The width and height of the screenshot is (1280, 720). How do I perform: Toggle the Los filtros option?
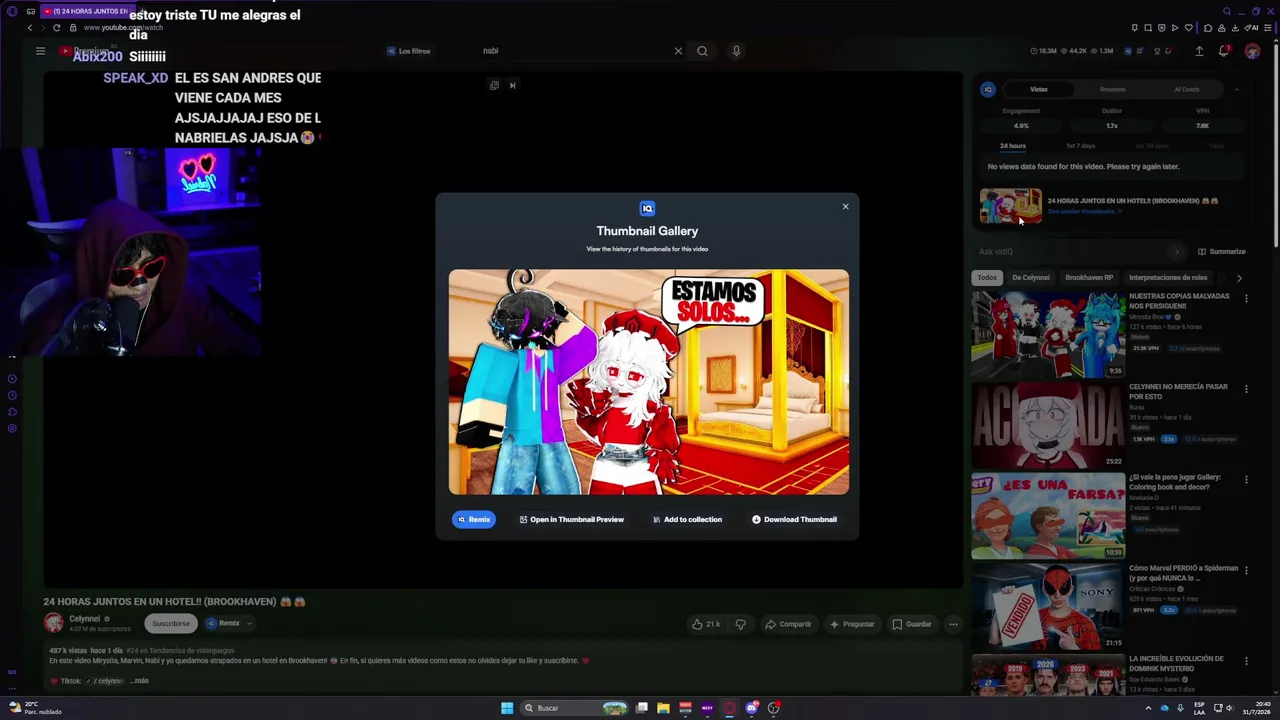pyautogui.click(x=408, y=51)
